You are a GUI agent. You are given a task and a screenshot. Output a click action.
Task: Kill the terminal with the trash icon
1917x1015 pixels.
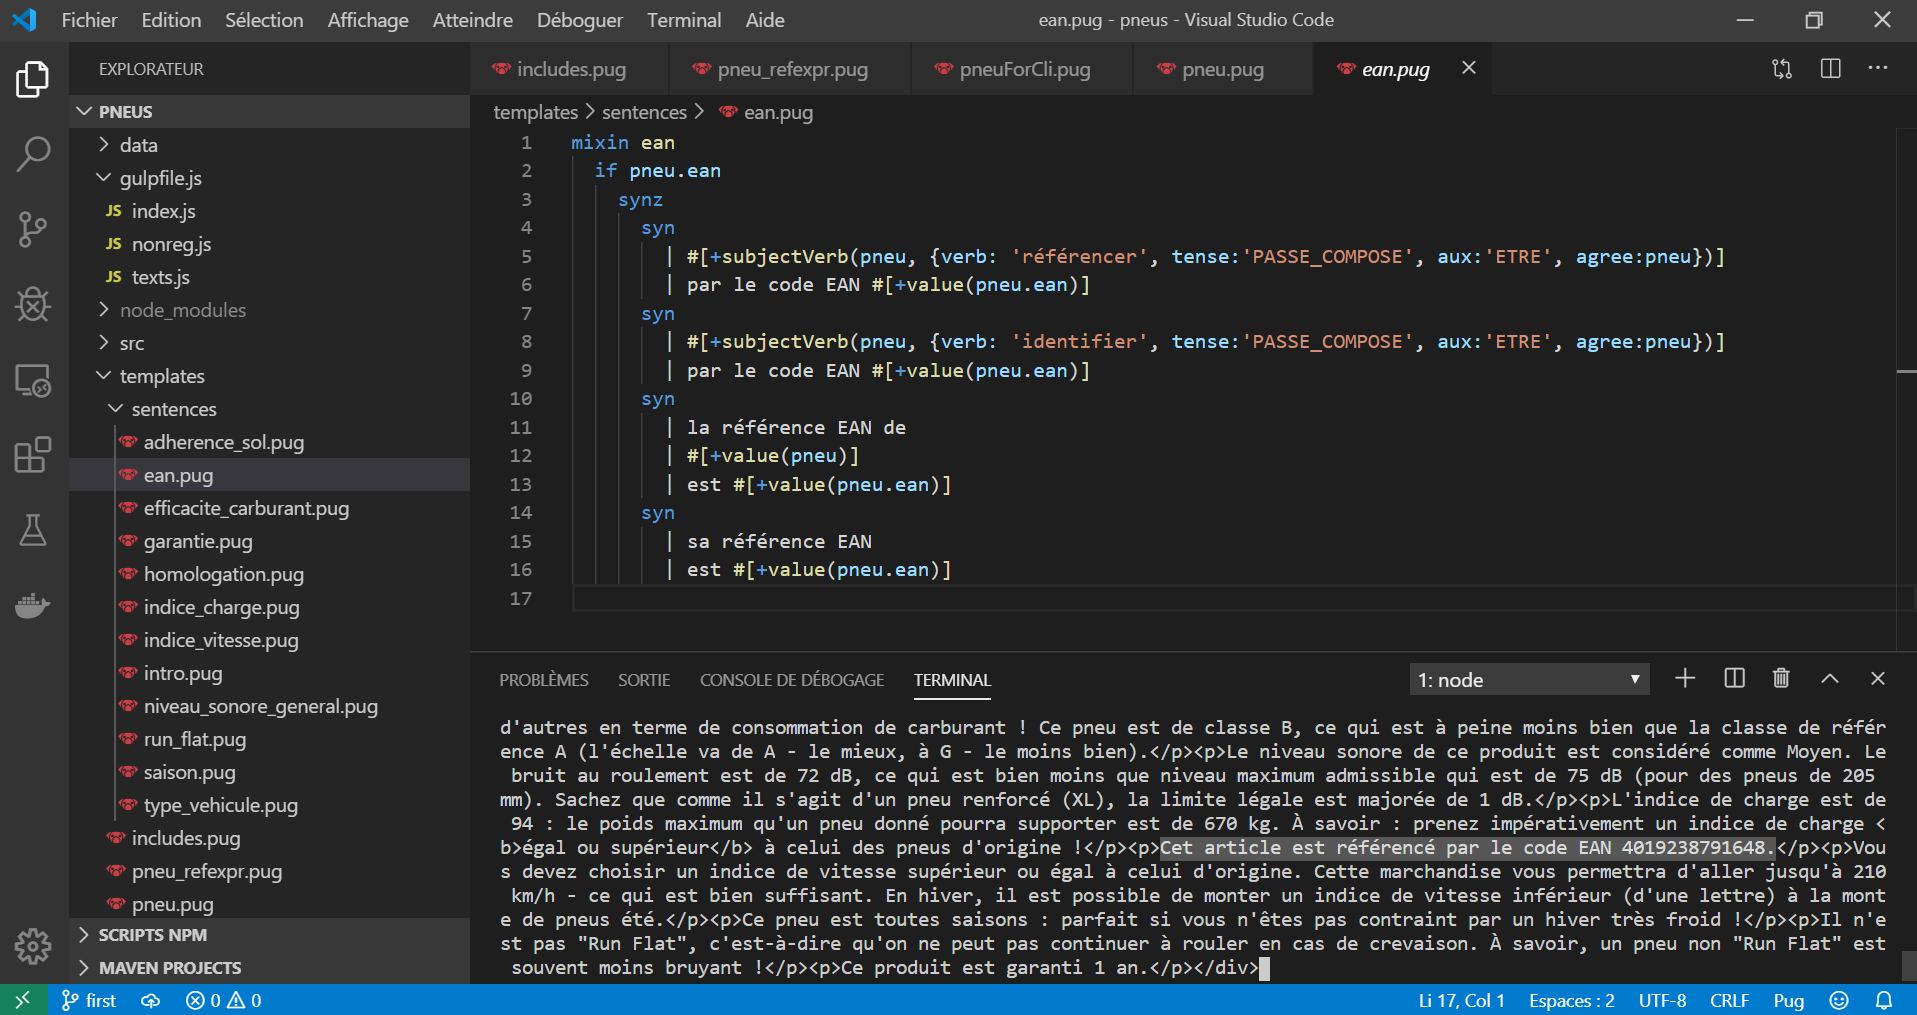tap(1780, 678)
